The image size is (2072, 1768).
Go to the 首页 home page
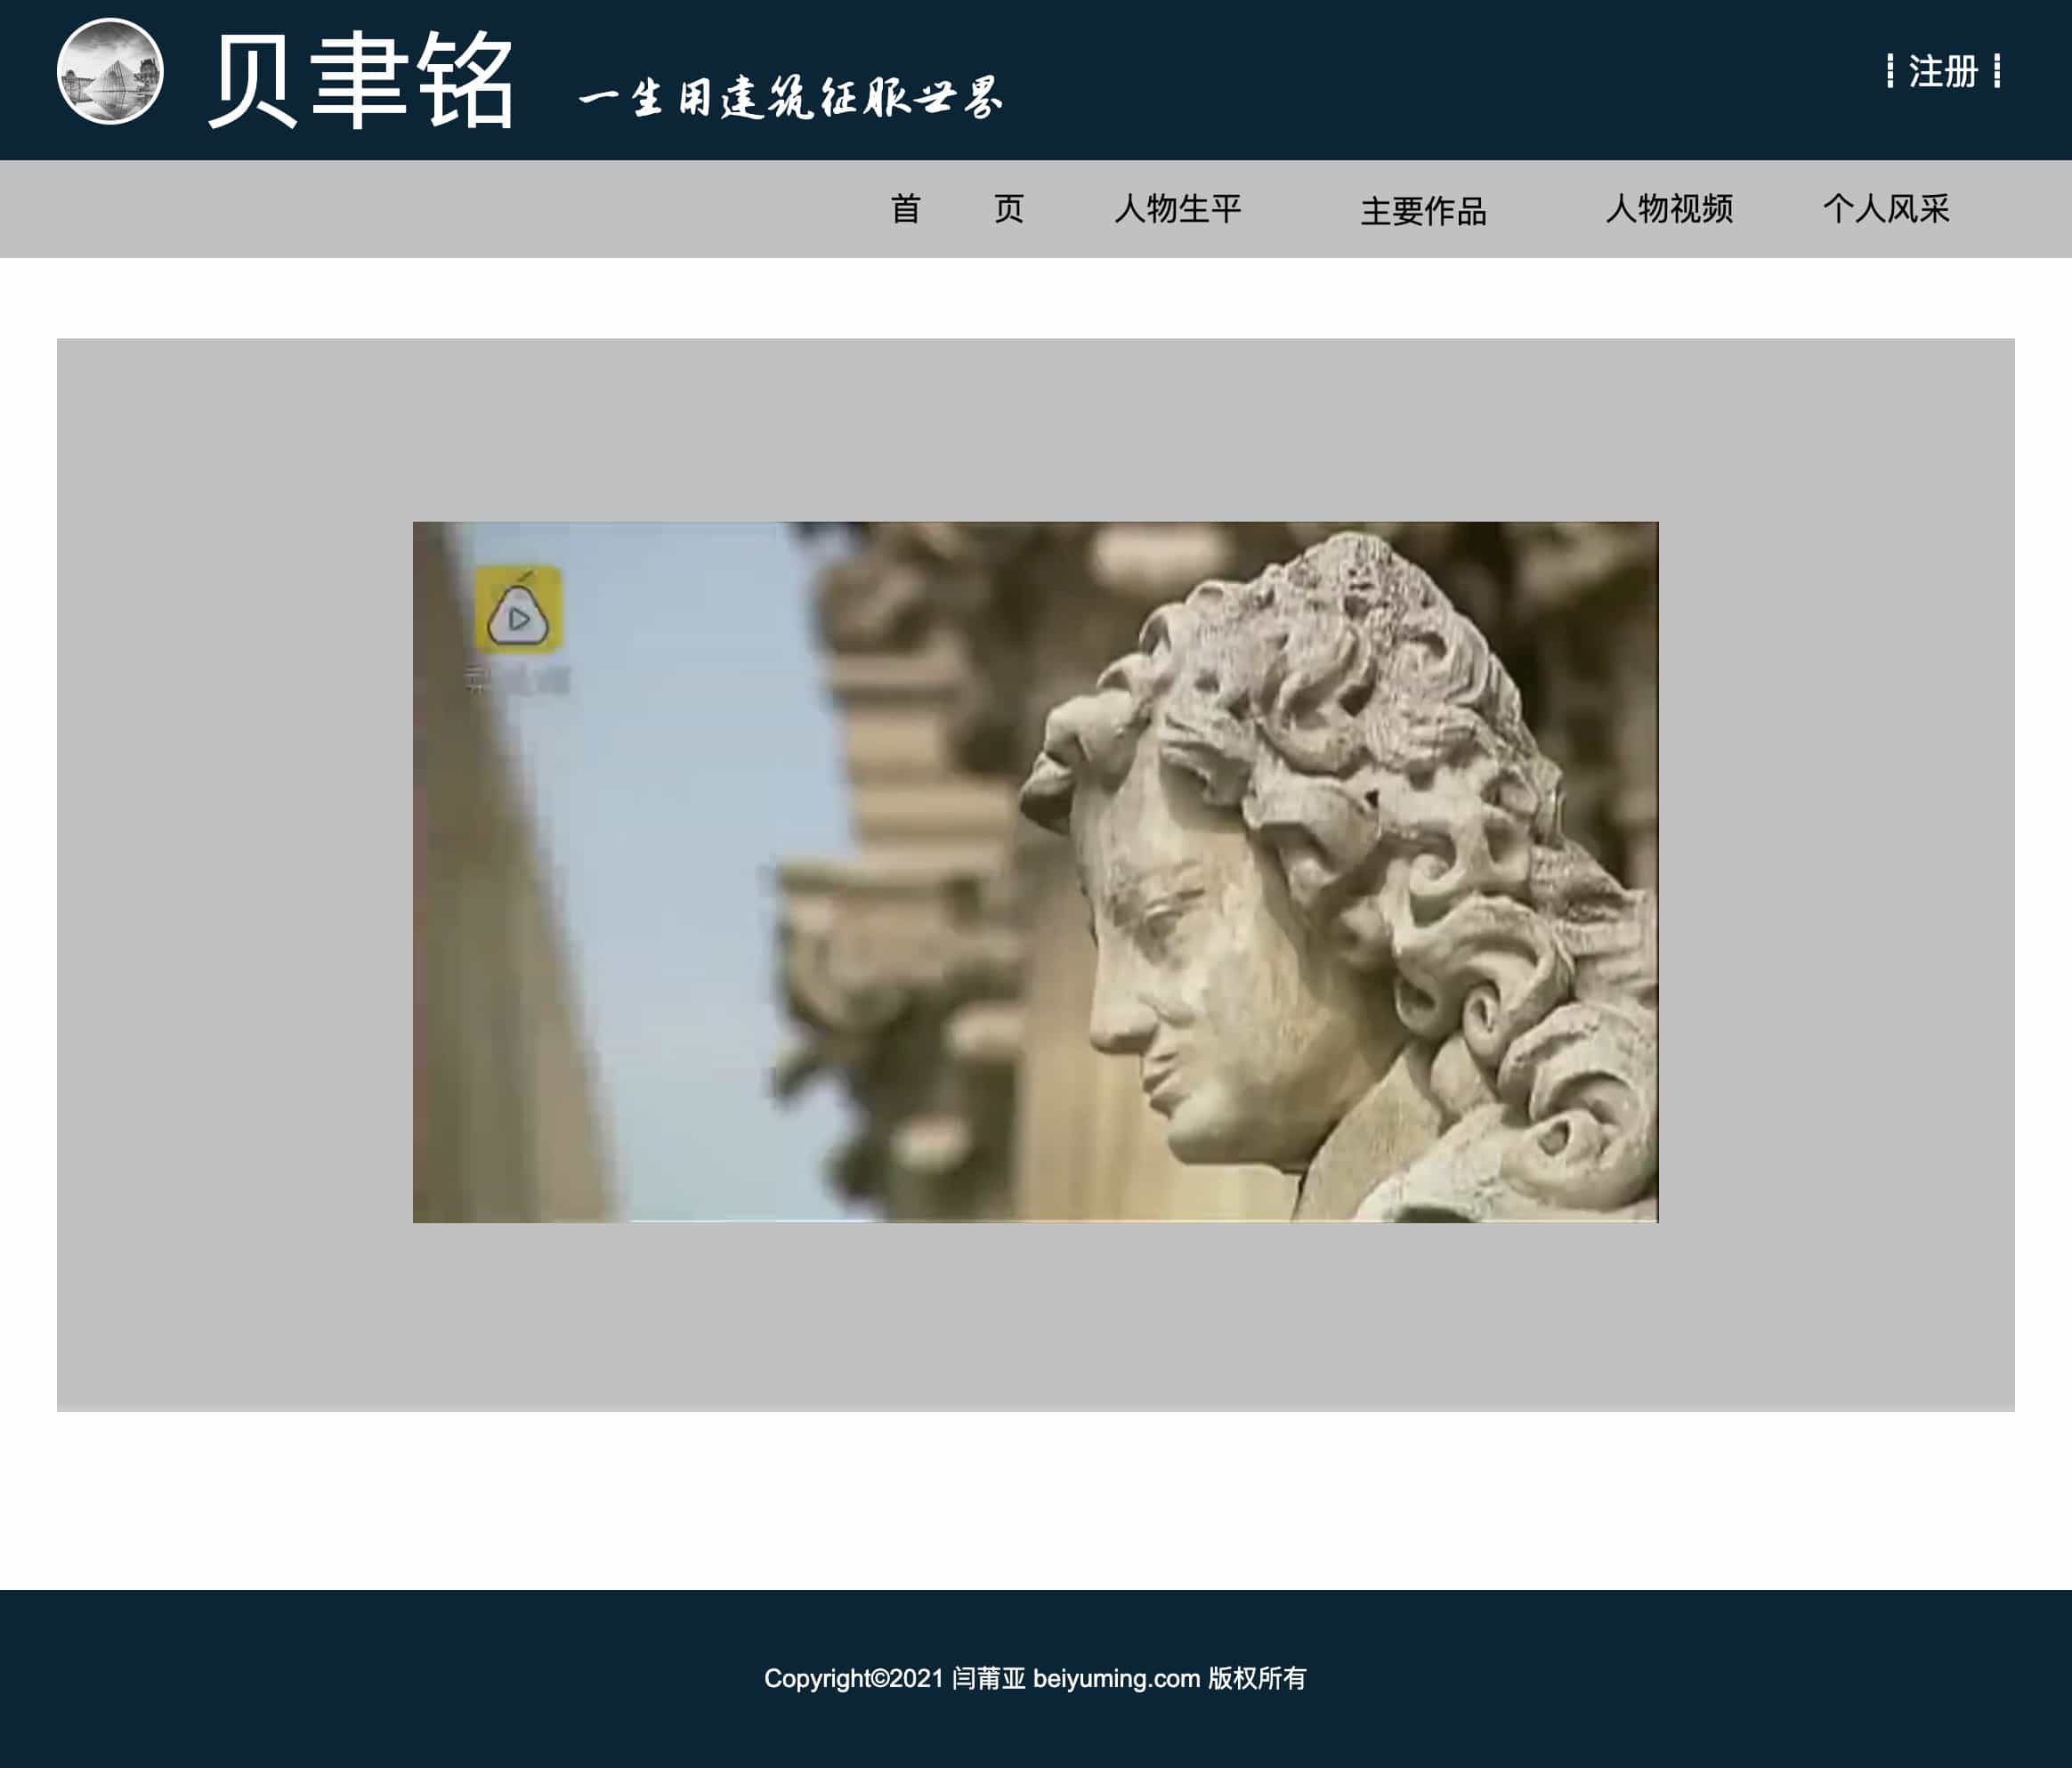pos(956,209)
